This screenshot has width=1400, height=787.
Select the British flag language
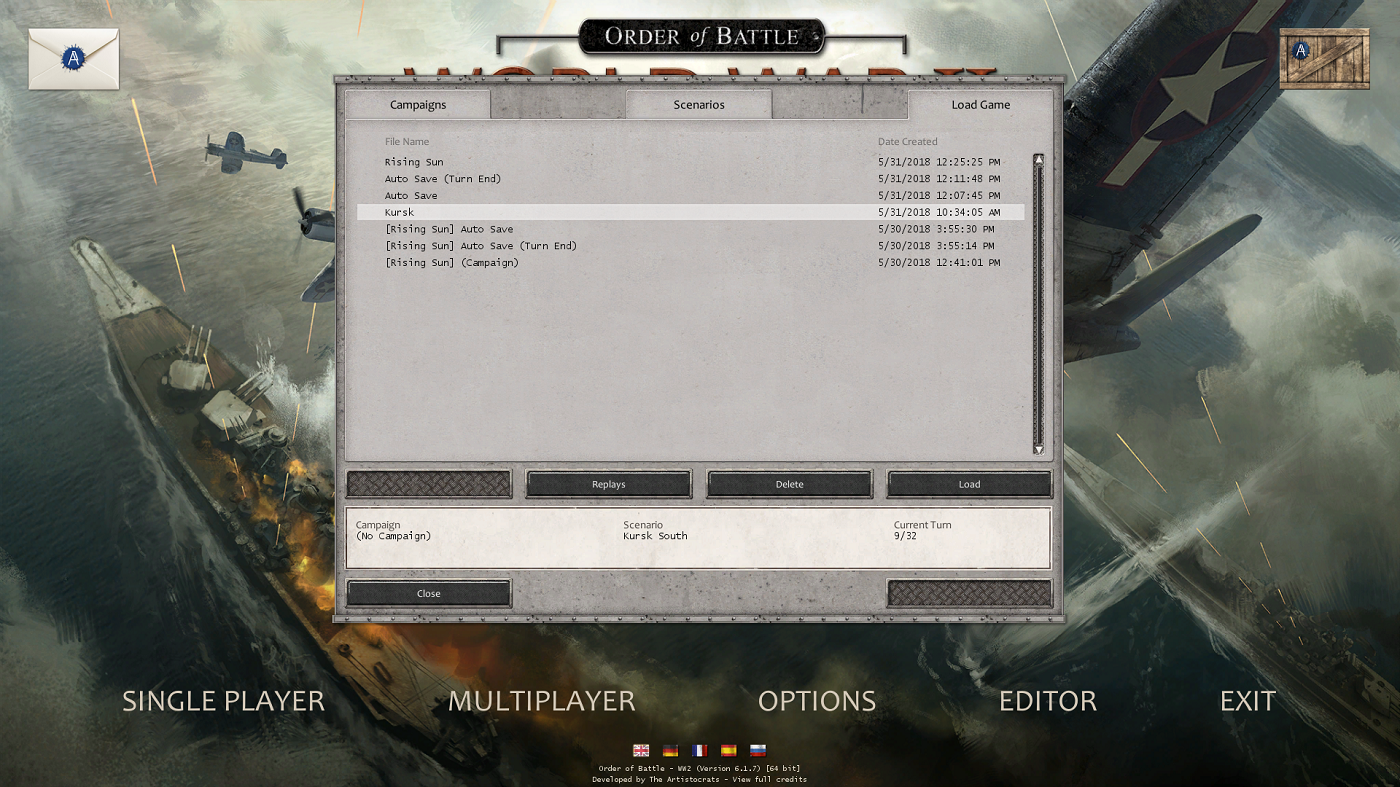point(641,751)
